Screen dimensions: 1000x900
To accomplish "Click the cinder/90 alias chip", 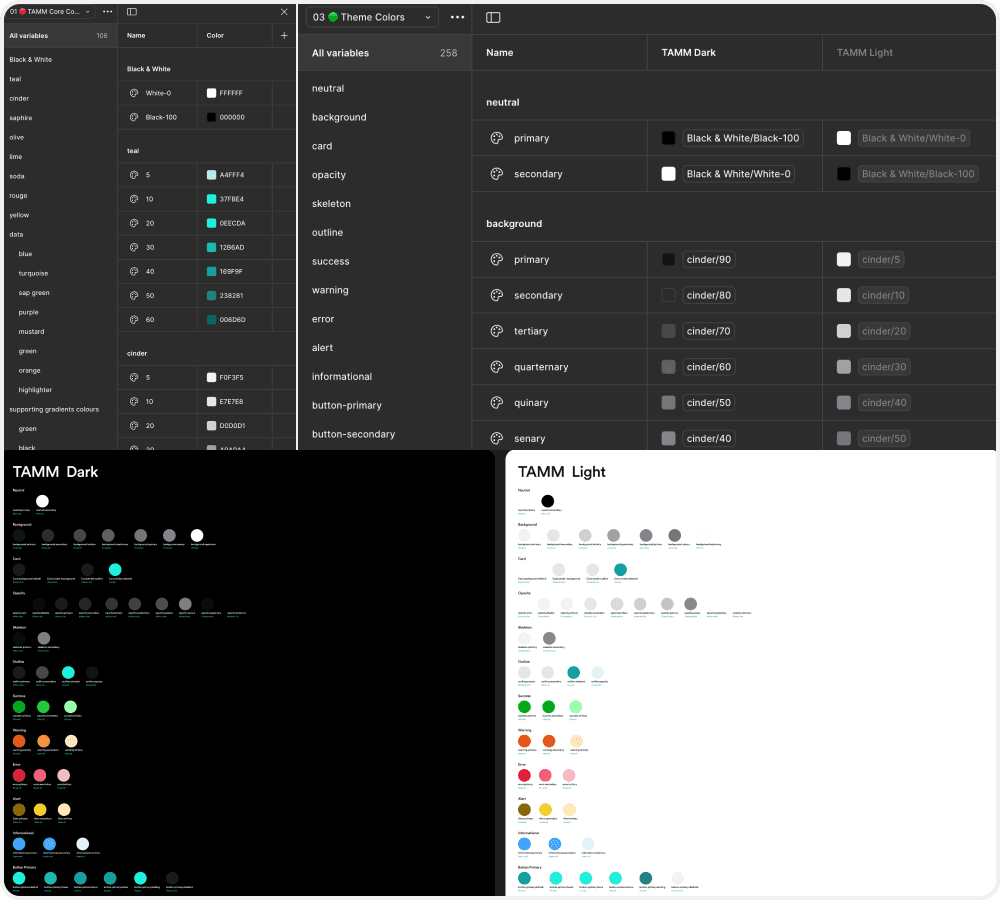I will click(x=709, y=260).
